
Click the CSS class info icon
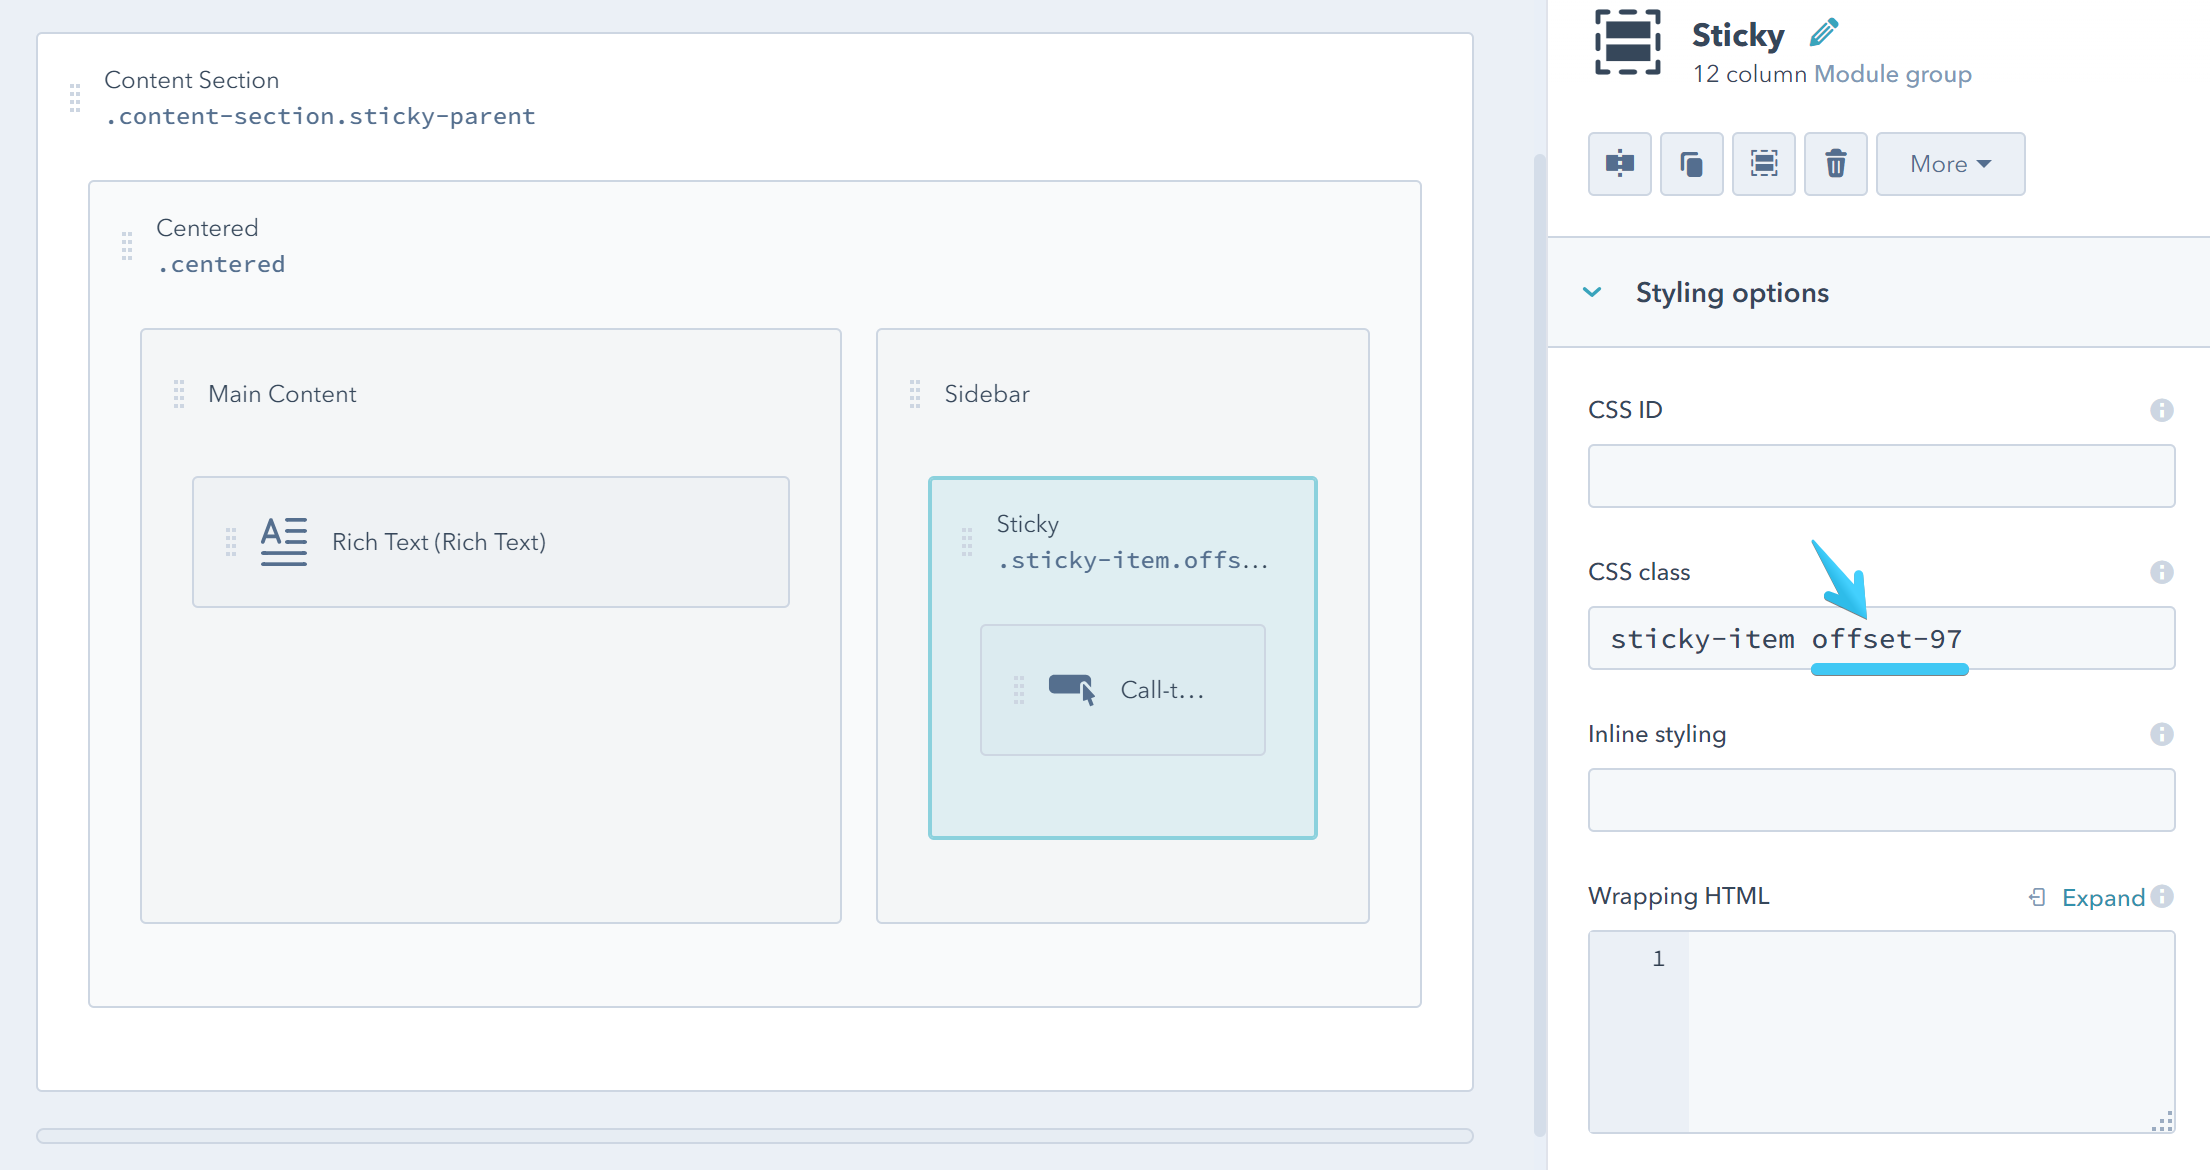pos(2161,572)
